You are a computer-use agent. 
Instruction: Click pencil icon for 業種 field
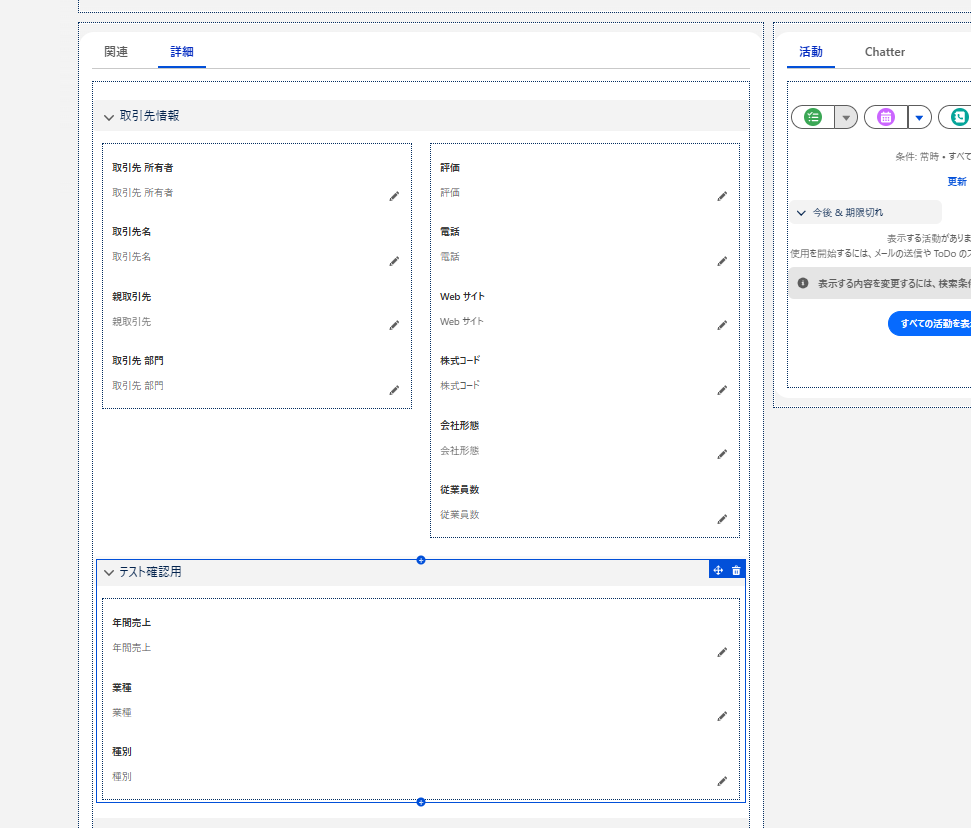point(722,717)
